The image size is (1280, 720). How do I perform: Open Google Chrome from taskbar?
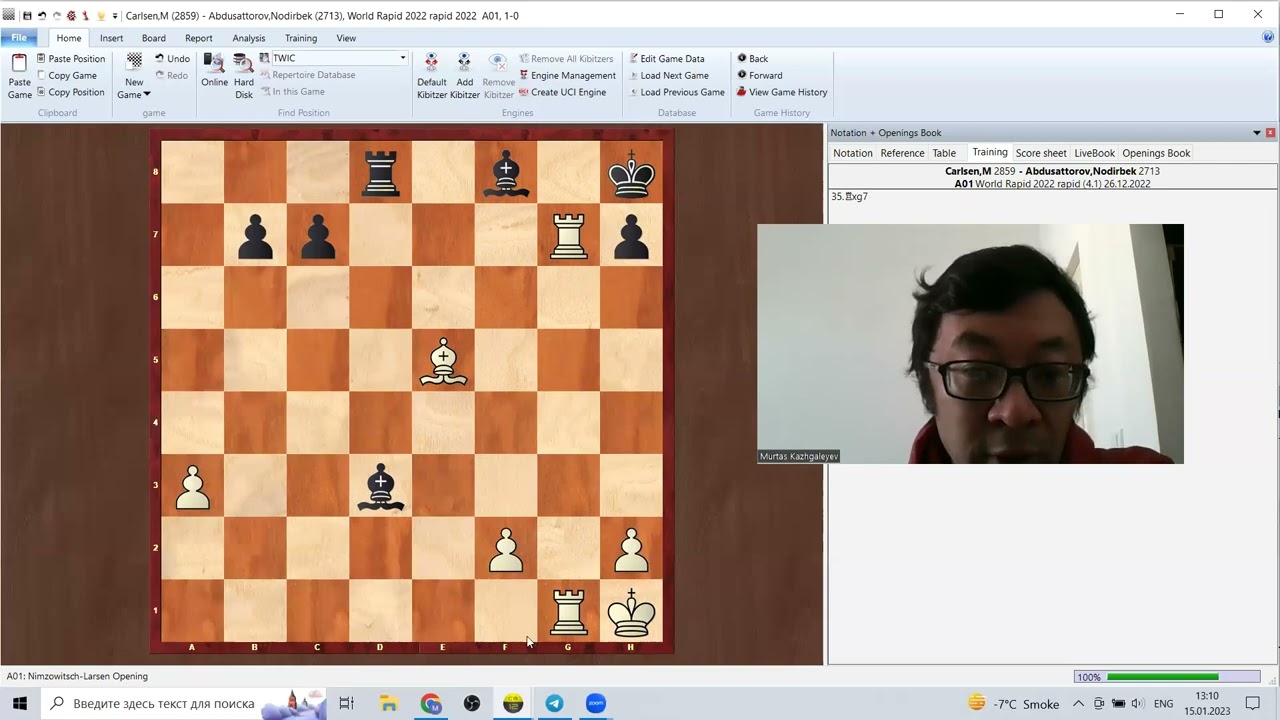point(431,703)
